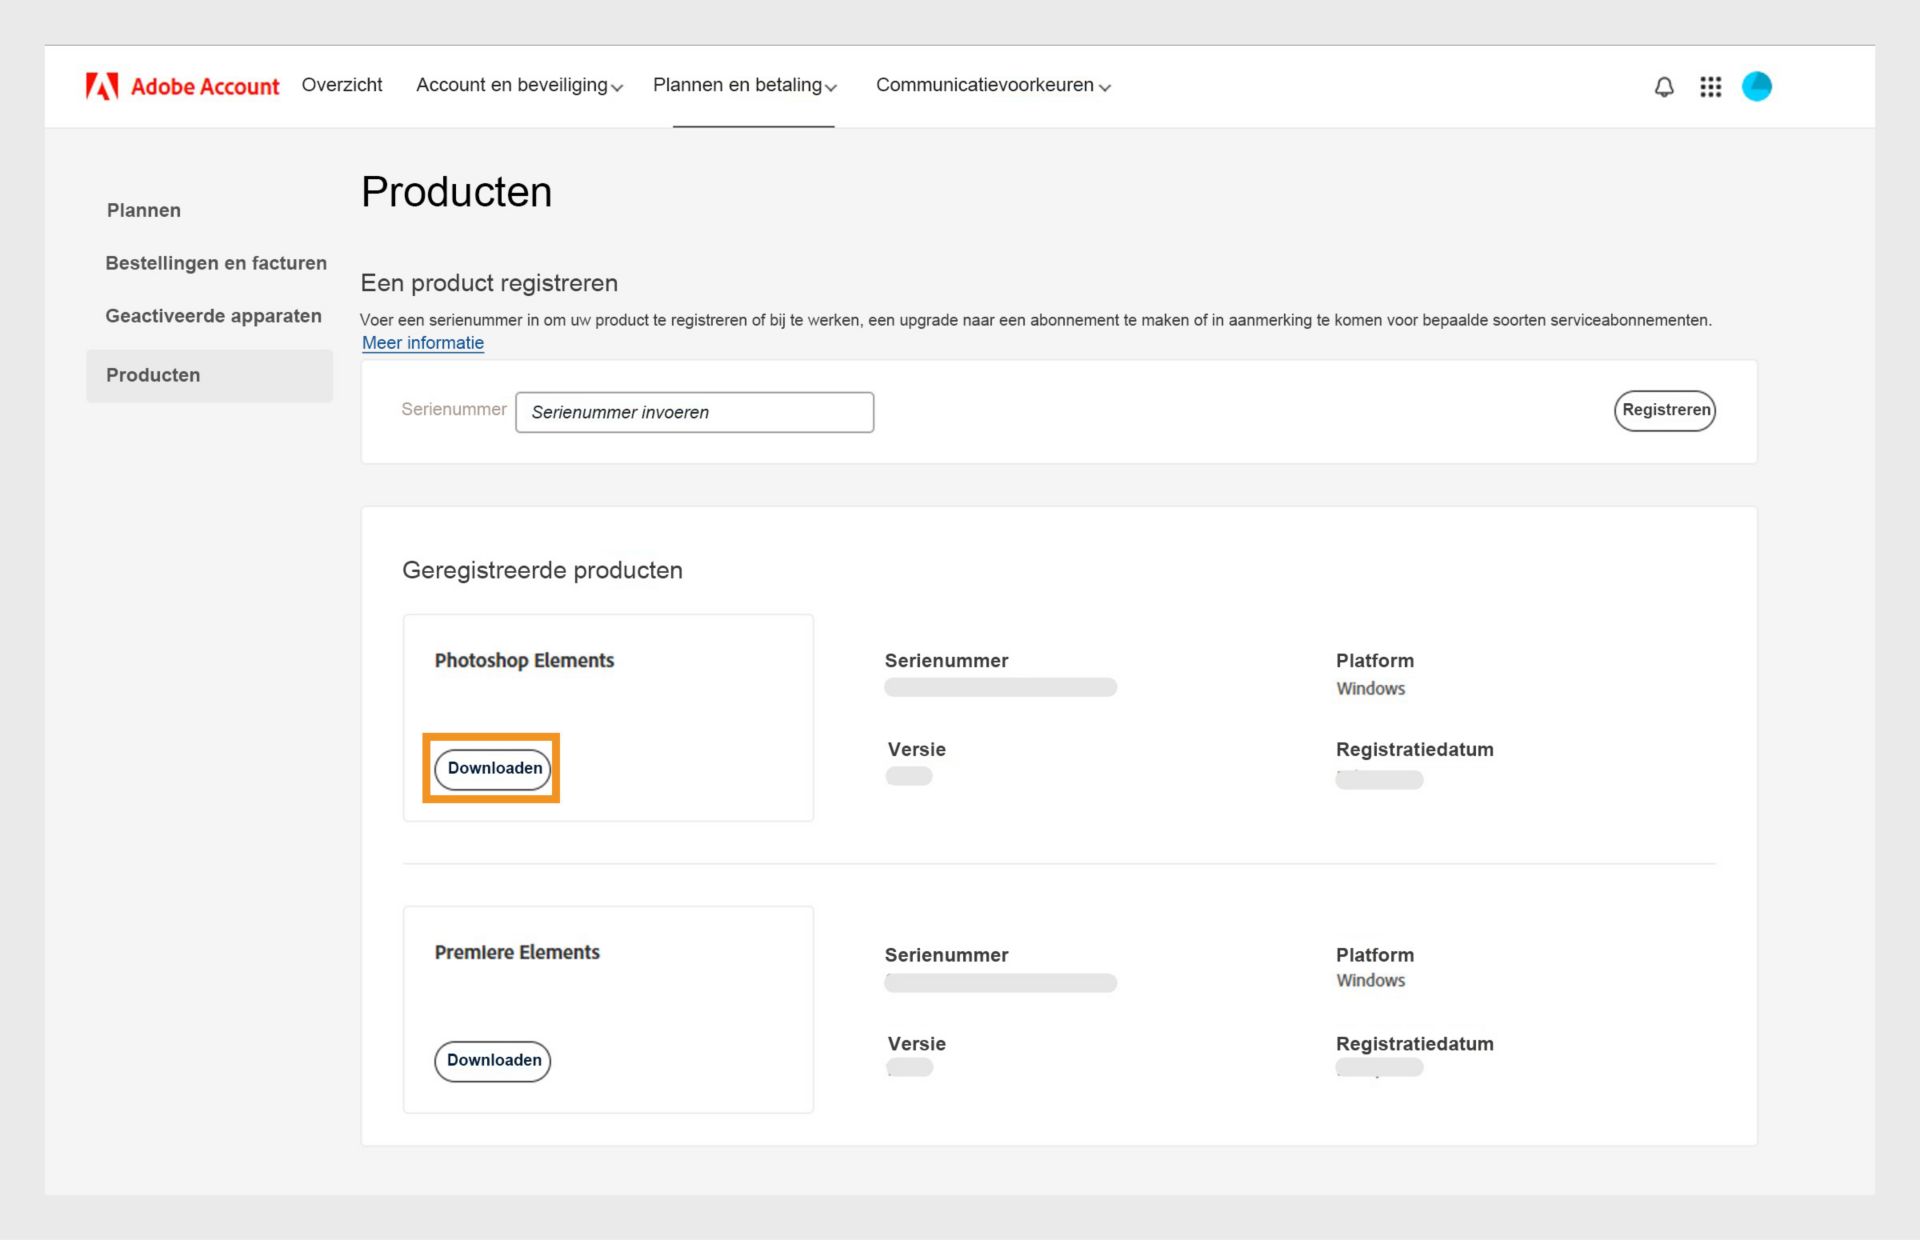Image resolution: width=1920 pixels, height=1240 pixels.
Task: Expand Account en beveiliging menu
Action: click(x=519, y=86)
